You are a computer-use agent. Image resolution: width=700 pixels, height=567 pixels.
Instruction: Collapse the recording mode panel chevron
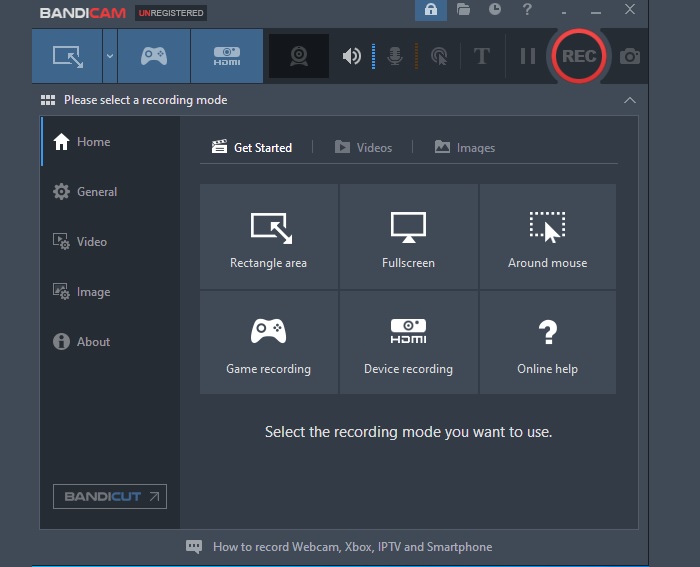pyautogui.click(x=629, y=100)
